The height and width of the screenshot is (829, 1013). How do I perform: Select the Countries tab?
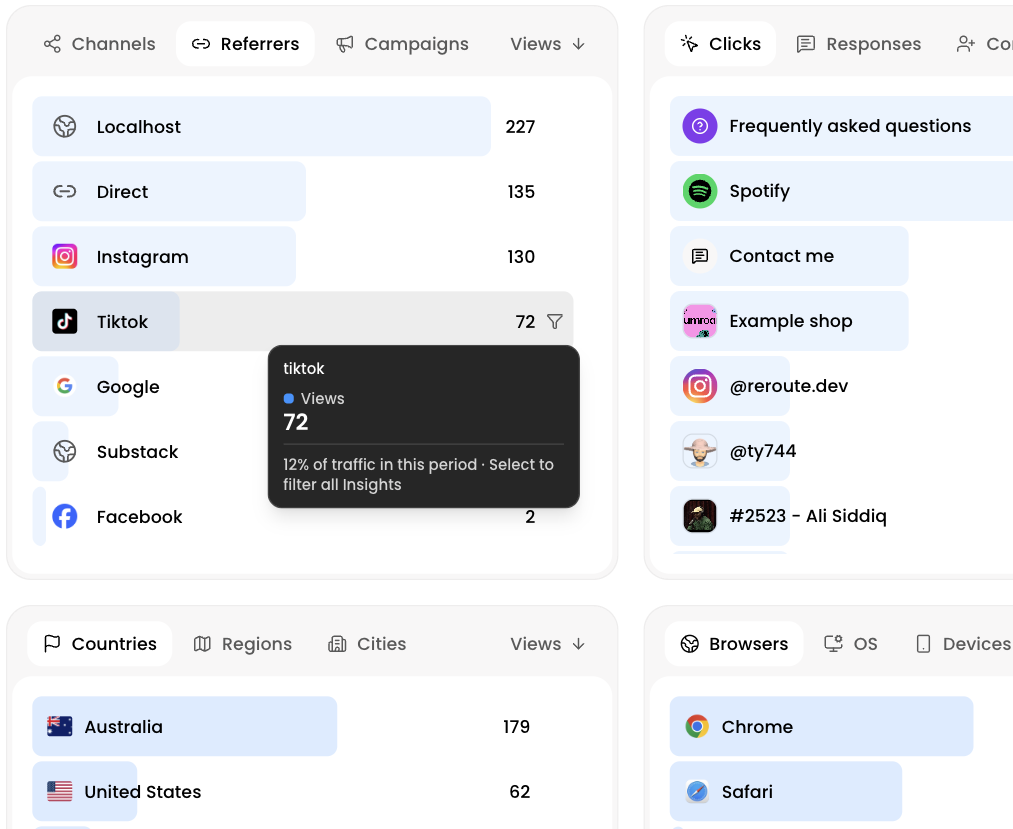(x=99, y=644)
